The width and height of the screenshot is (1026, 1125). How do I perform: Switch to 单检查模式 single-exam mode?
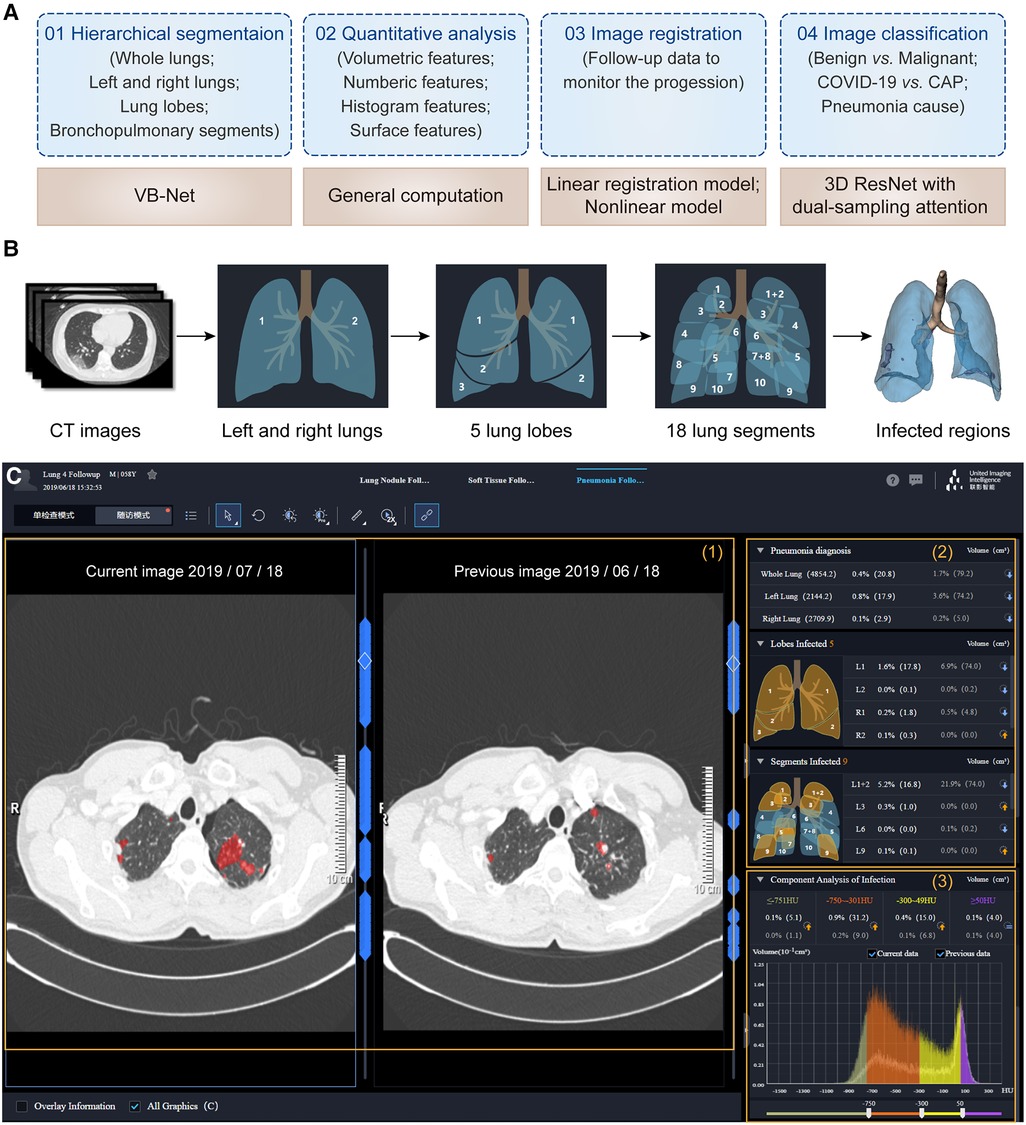pos(54,515)
